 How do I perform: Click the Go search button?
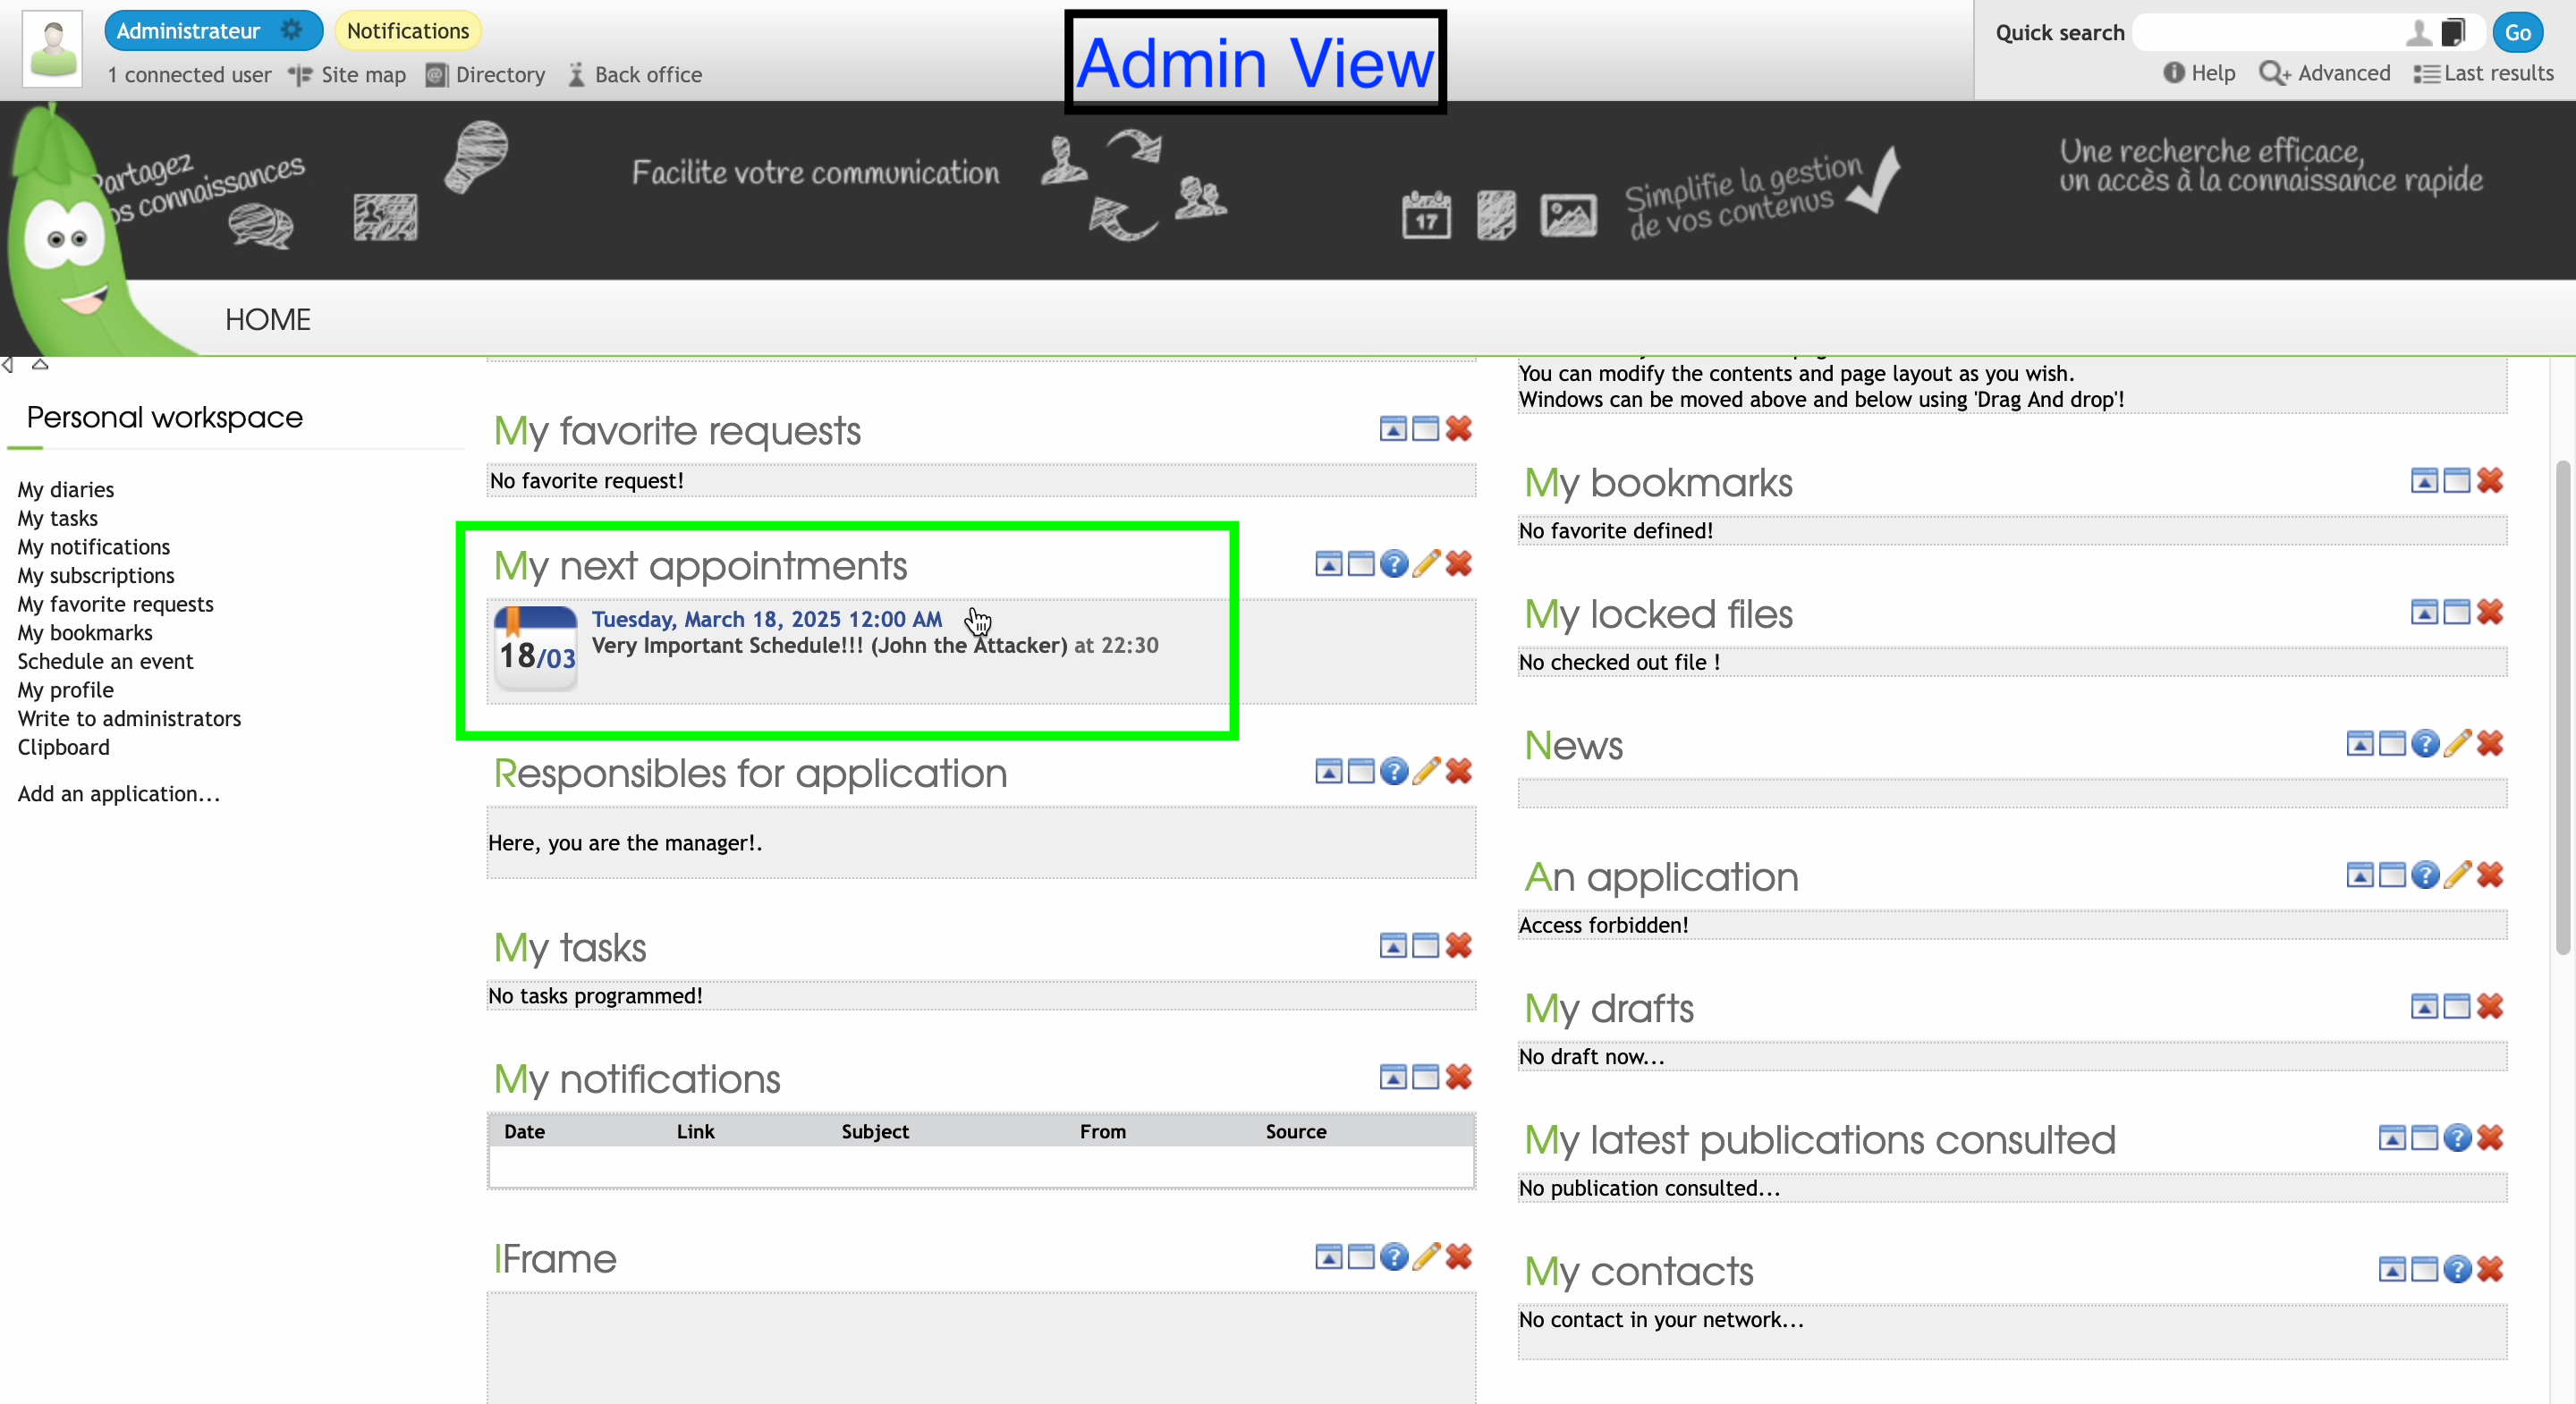[2517, 33]
